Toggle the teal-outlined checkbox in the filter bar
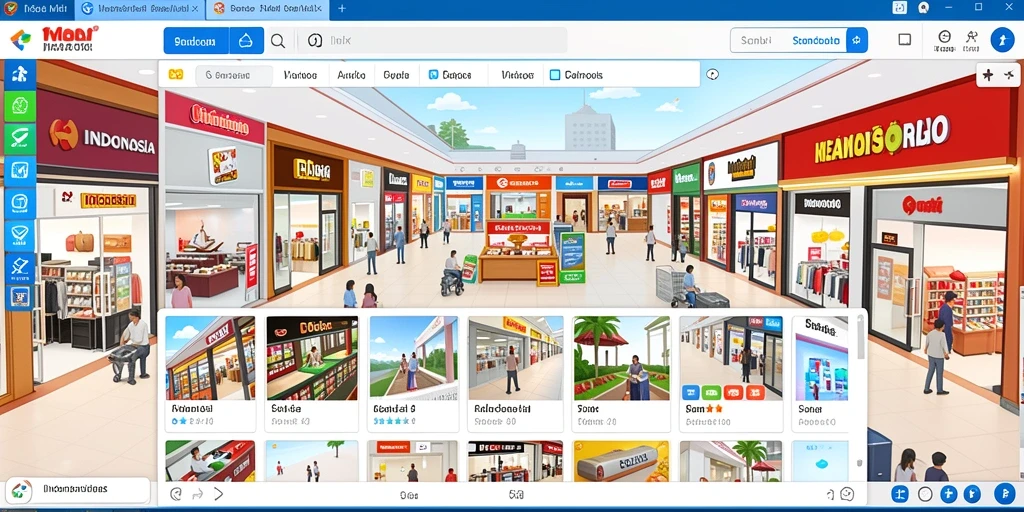Image resolution: width=1024 pixels, height=512 pixels. pos(555,74)
